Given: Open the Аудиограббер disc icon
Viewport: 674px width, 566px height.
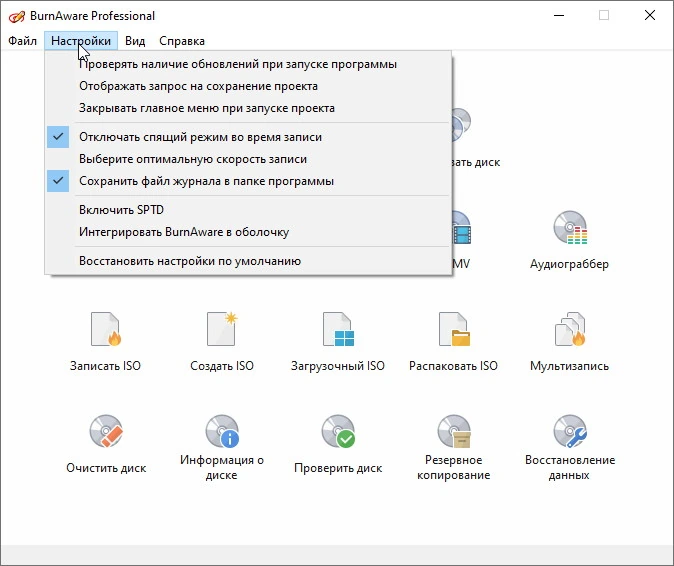Looking at the screenshot, I should pyautogui.click(x=570, y=227).
